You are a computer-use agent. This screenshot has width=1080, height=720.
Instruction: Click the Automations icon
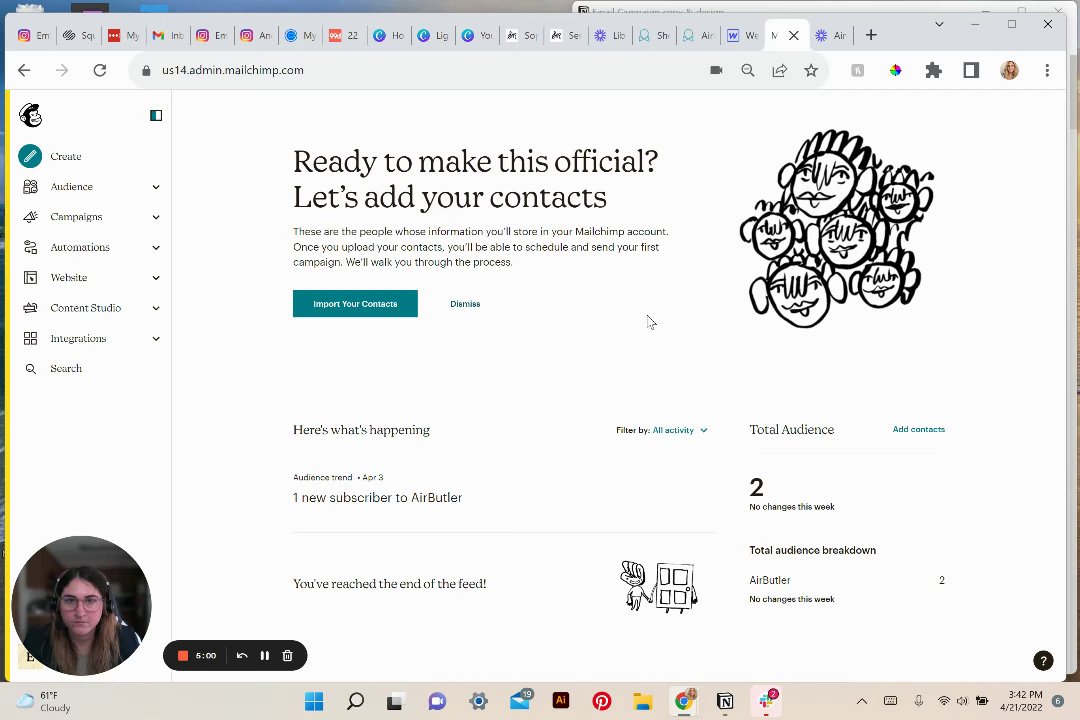30,247
